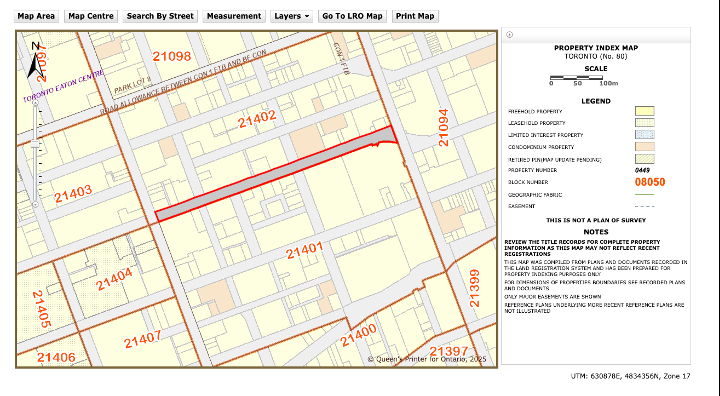The width and height of the screenshot is (720, 396).
Task: Click the Retired PIN legend swatch
Action: pyautogui.click(x=644, y=159)
